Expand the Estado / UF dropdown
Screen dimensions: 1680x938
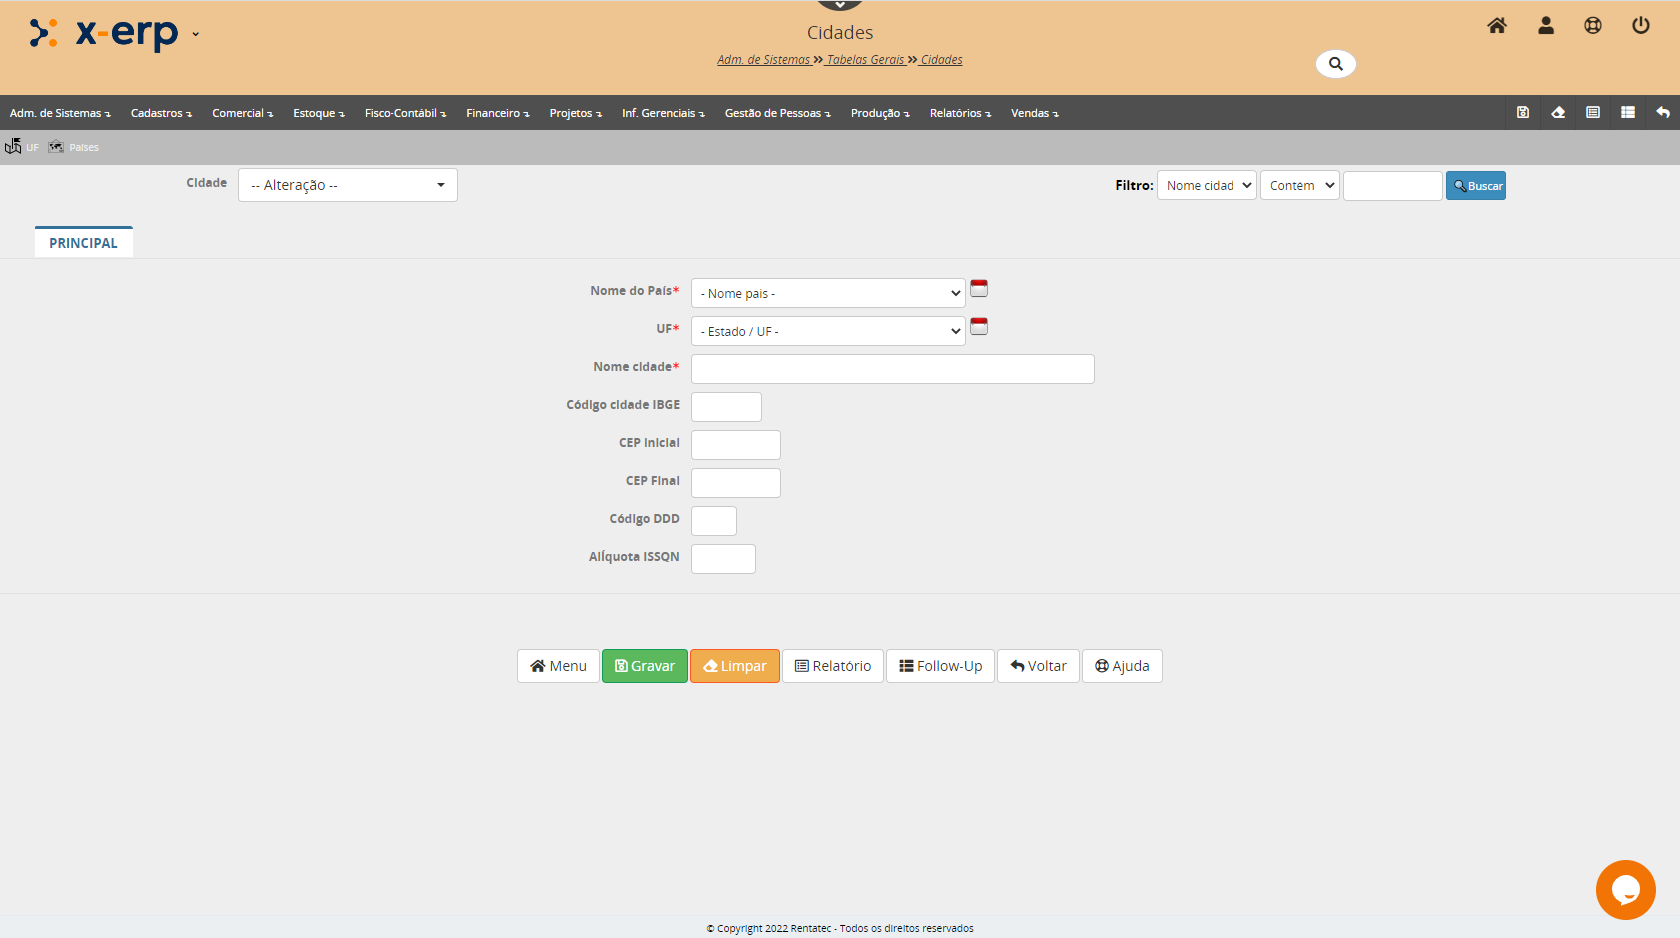click(828, 331)
